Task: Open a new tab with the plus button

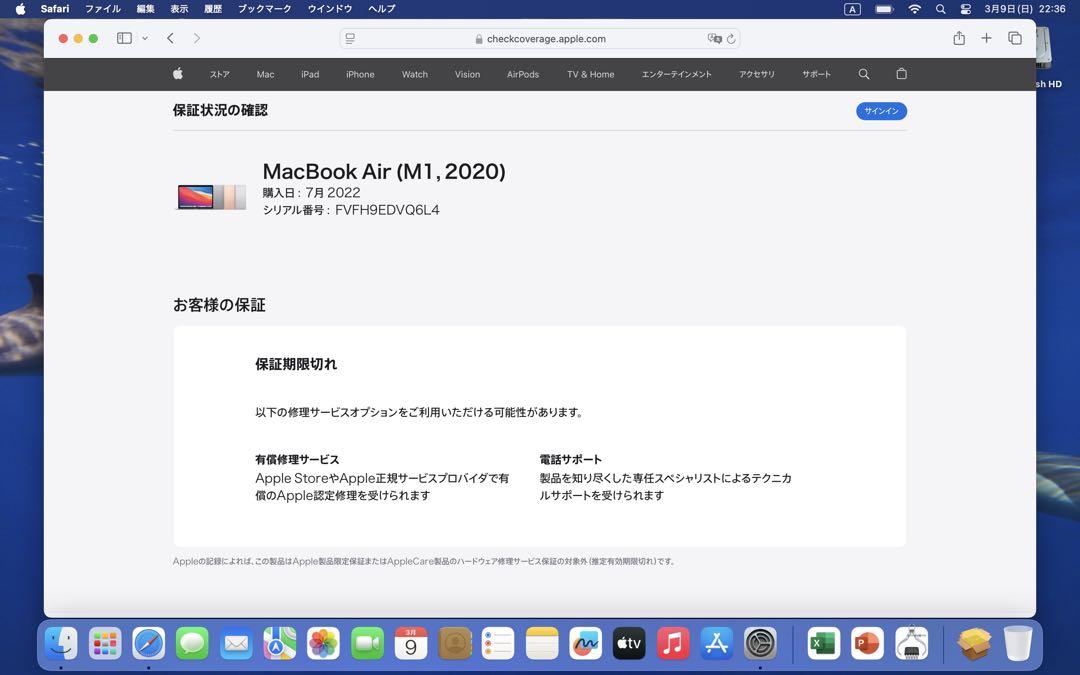Action: click(986, 39)
